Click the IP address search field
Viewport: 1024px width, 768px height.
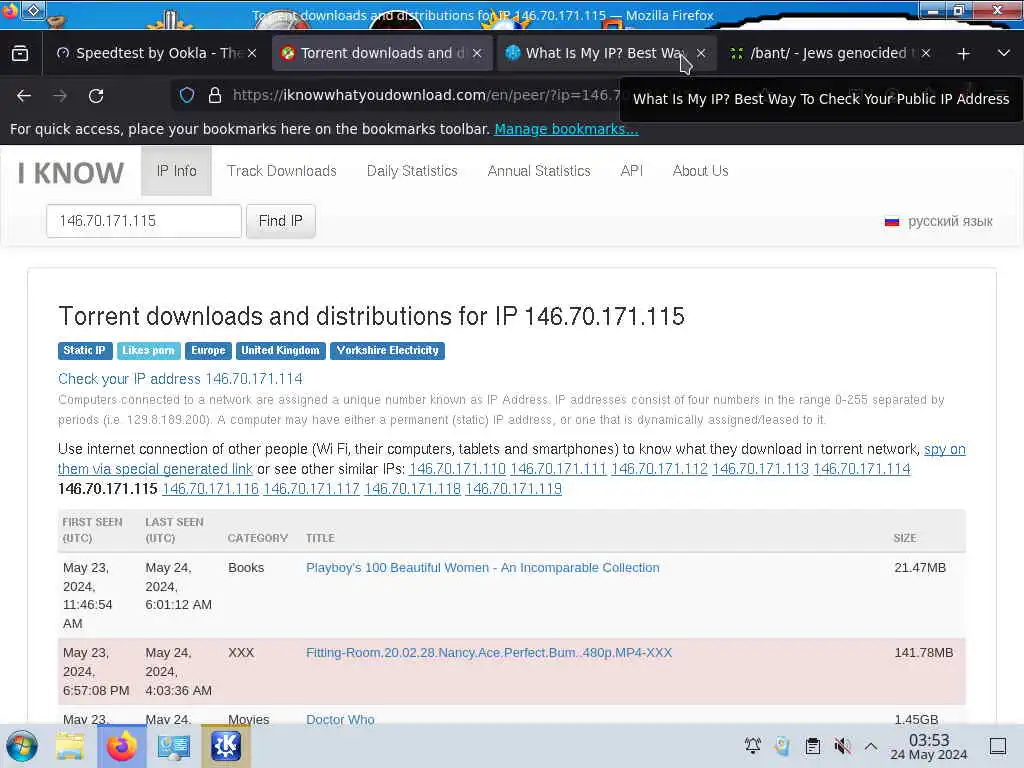tap(144, 221)
